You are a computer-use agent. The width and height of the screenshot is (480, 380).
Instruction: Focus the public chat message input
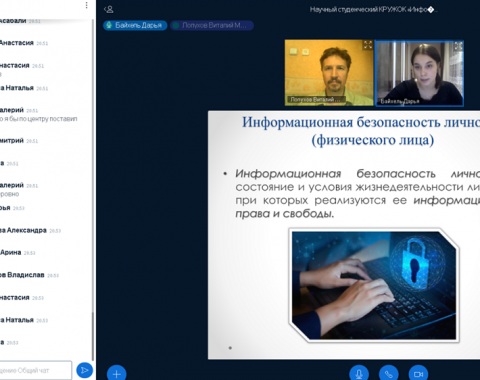pyautogui.click(x=35, y=370)
